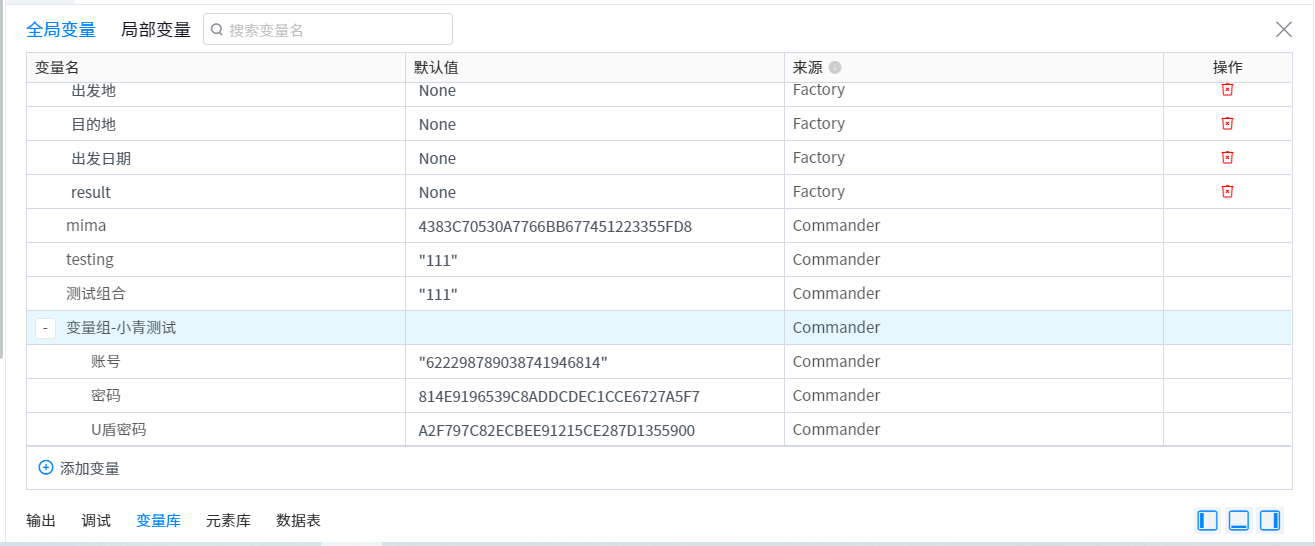Viewport: 1315px width, 546px height.
Task: Show the 输出 tab
Action: [x=41, y=521]
